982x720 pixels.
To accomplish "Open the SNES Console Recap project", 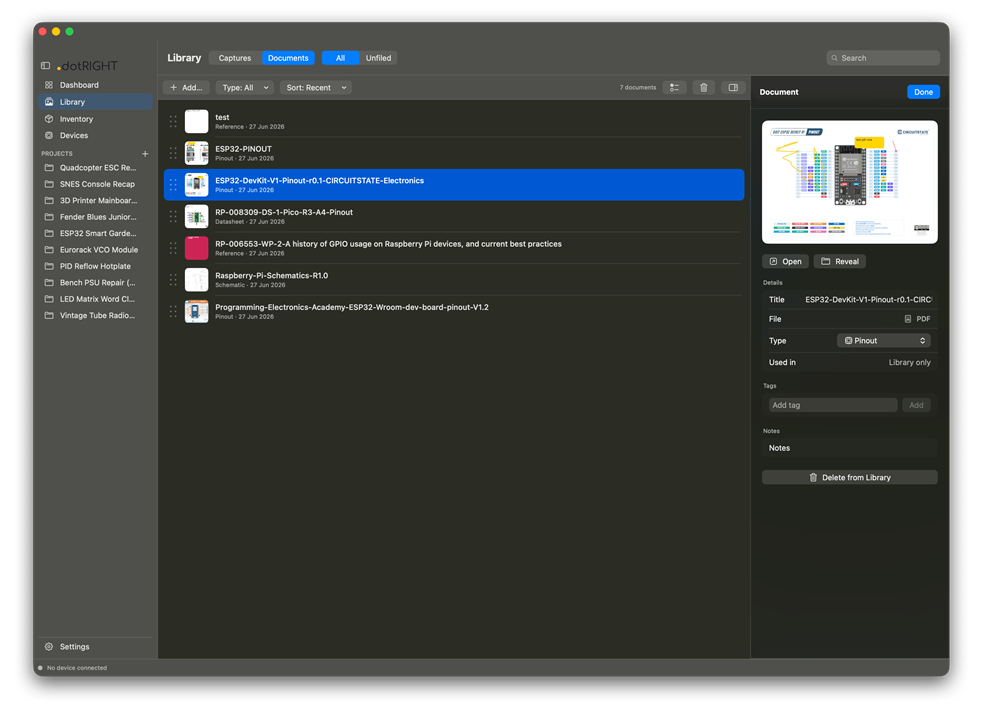I will [x=95, y=184].
